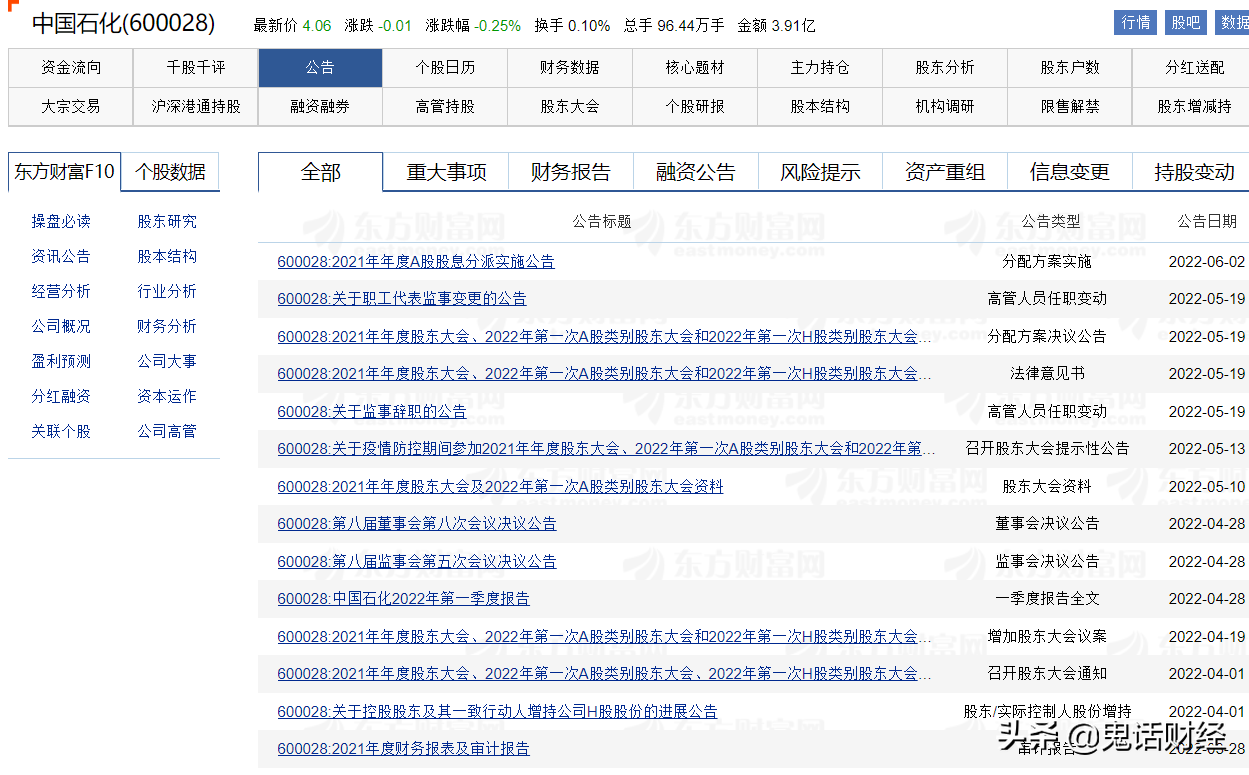Click the 一季度报告全文 type cell

pos(1047,598)
